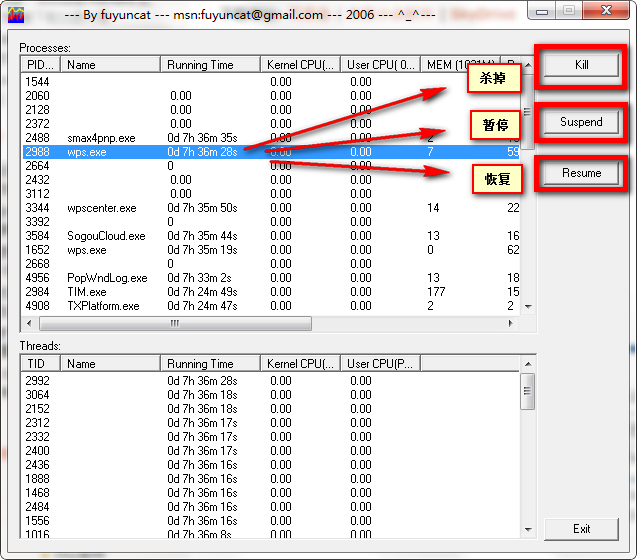Sort processes by User CPU header
The image size is (637, 560).
click(380, 65)
